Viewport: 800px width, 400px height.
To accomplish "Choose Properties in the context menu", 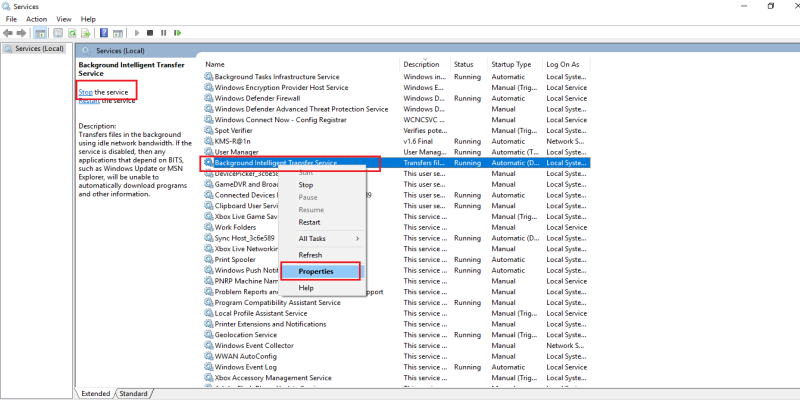I will pos(322,271).
